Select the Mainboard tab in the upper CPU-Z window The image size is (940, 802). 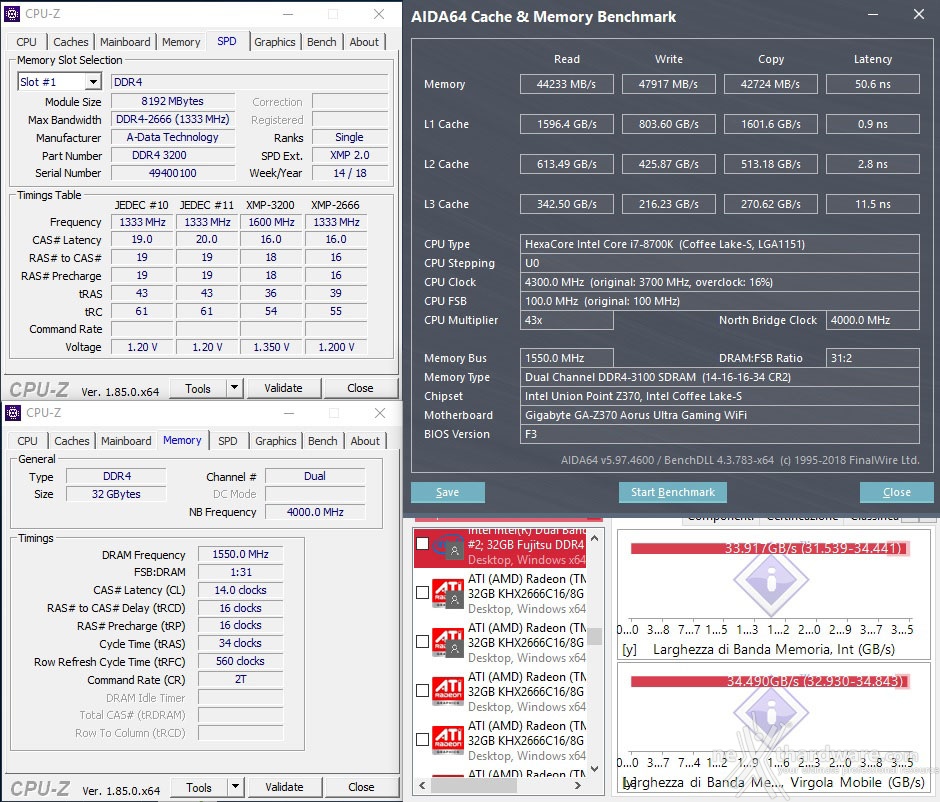point(125,42)
